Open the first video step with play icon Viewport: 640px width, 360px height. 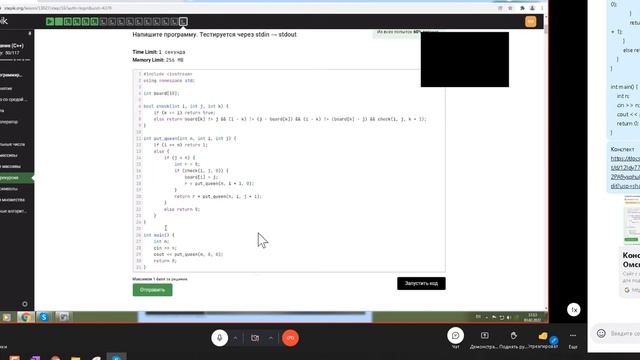click(x=50, y=22)
